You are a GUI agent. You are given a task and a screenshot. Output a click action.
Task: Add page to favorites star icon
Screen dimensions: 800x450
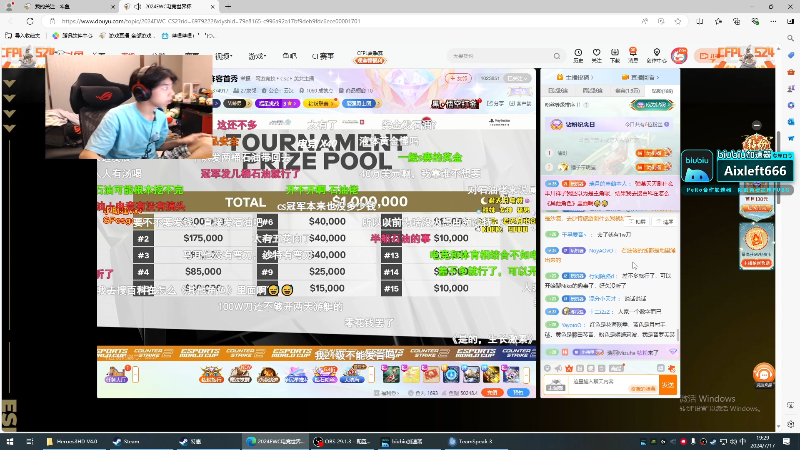678,21
